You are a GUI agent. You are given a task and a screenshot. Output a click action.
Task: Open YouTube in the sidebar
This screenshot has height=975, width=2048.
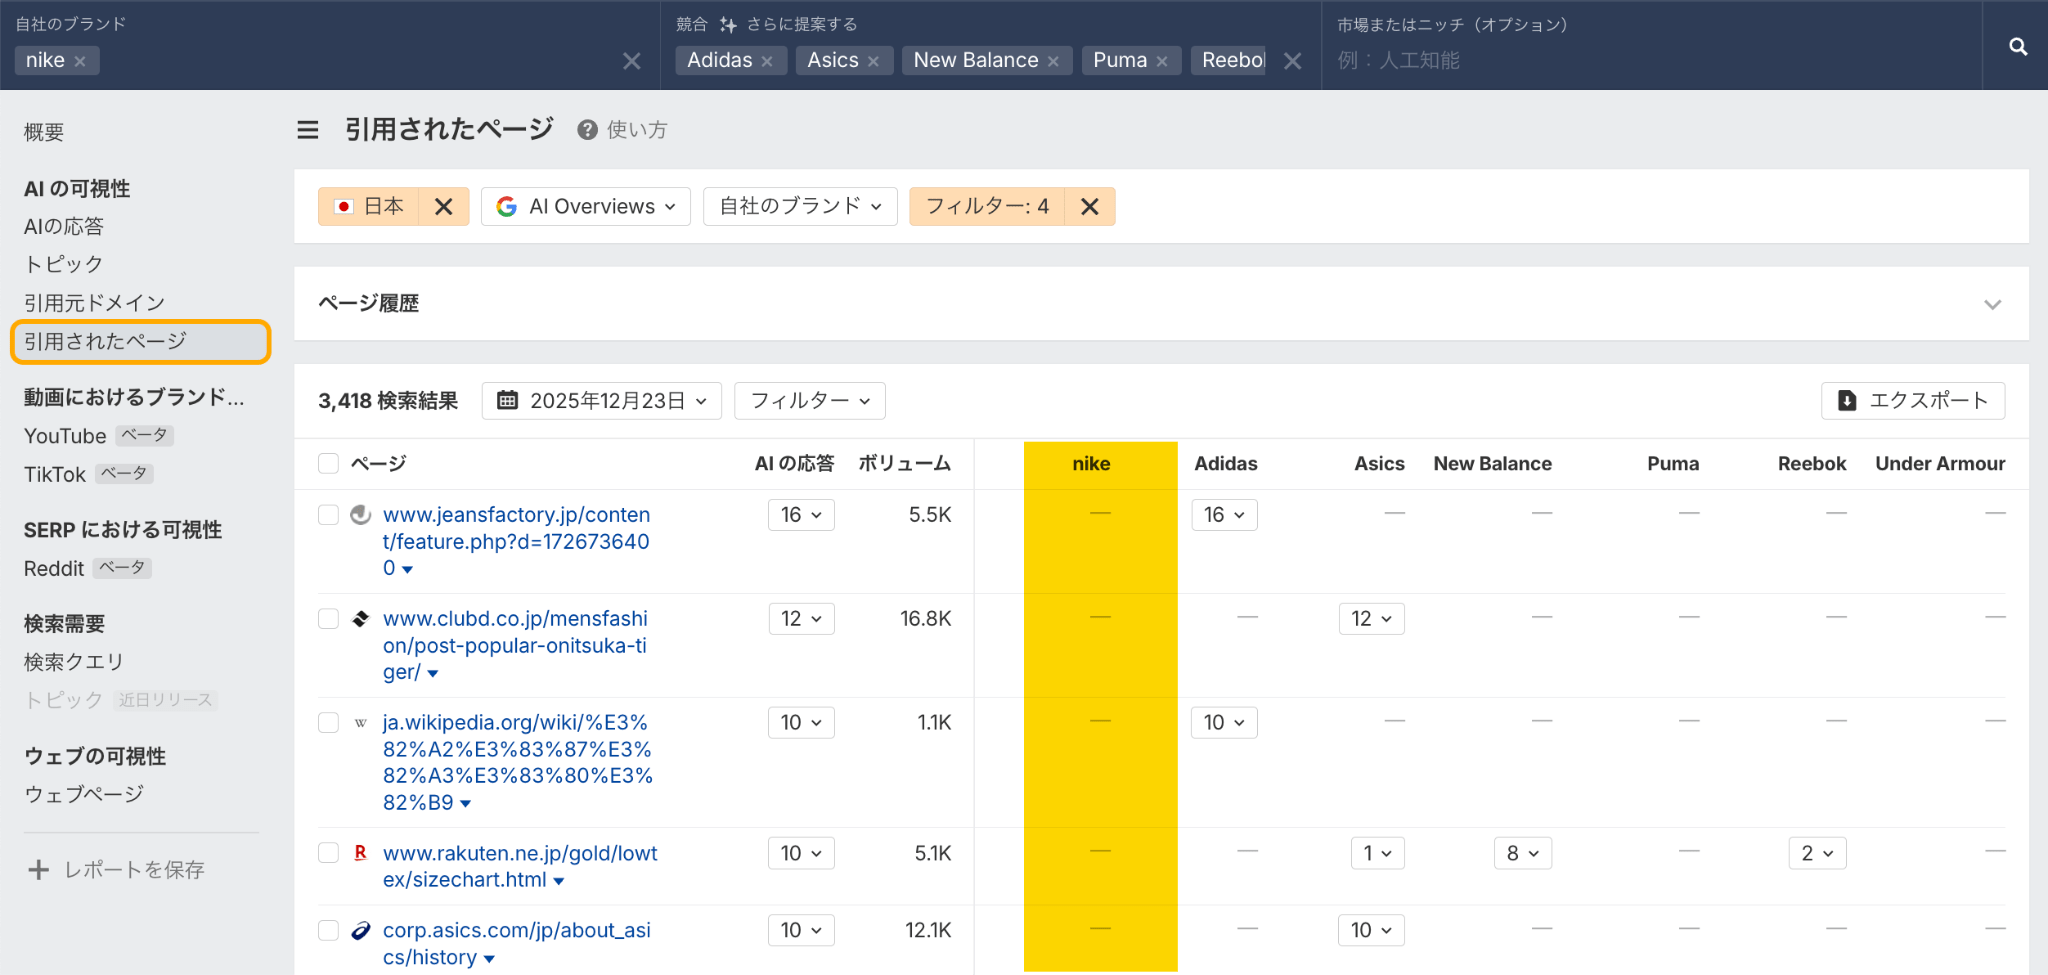pyautogui.click(x=65, y=436)
